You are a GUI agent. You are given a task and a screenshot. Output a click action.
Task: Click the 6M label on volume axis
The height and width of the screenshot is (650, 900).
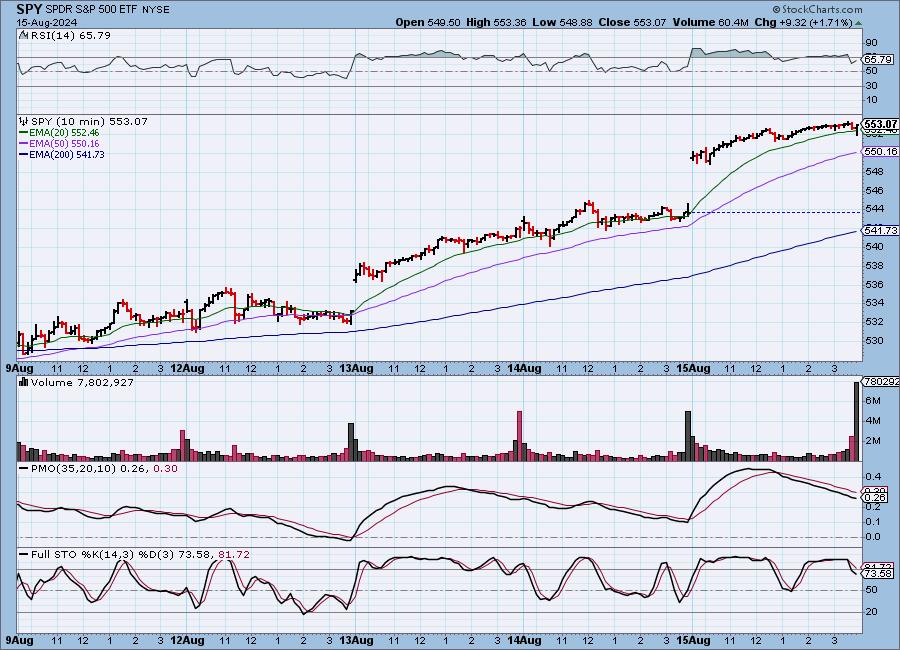tap(873, 401)
